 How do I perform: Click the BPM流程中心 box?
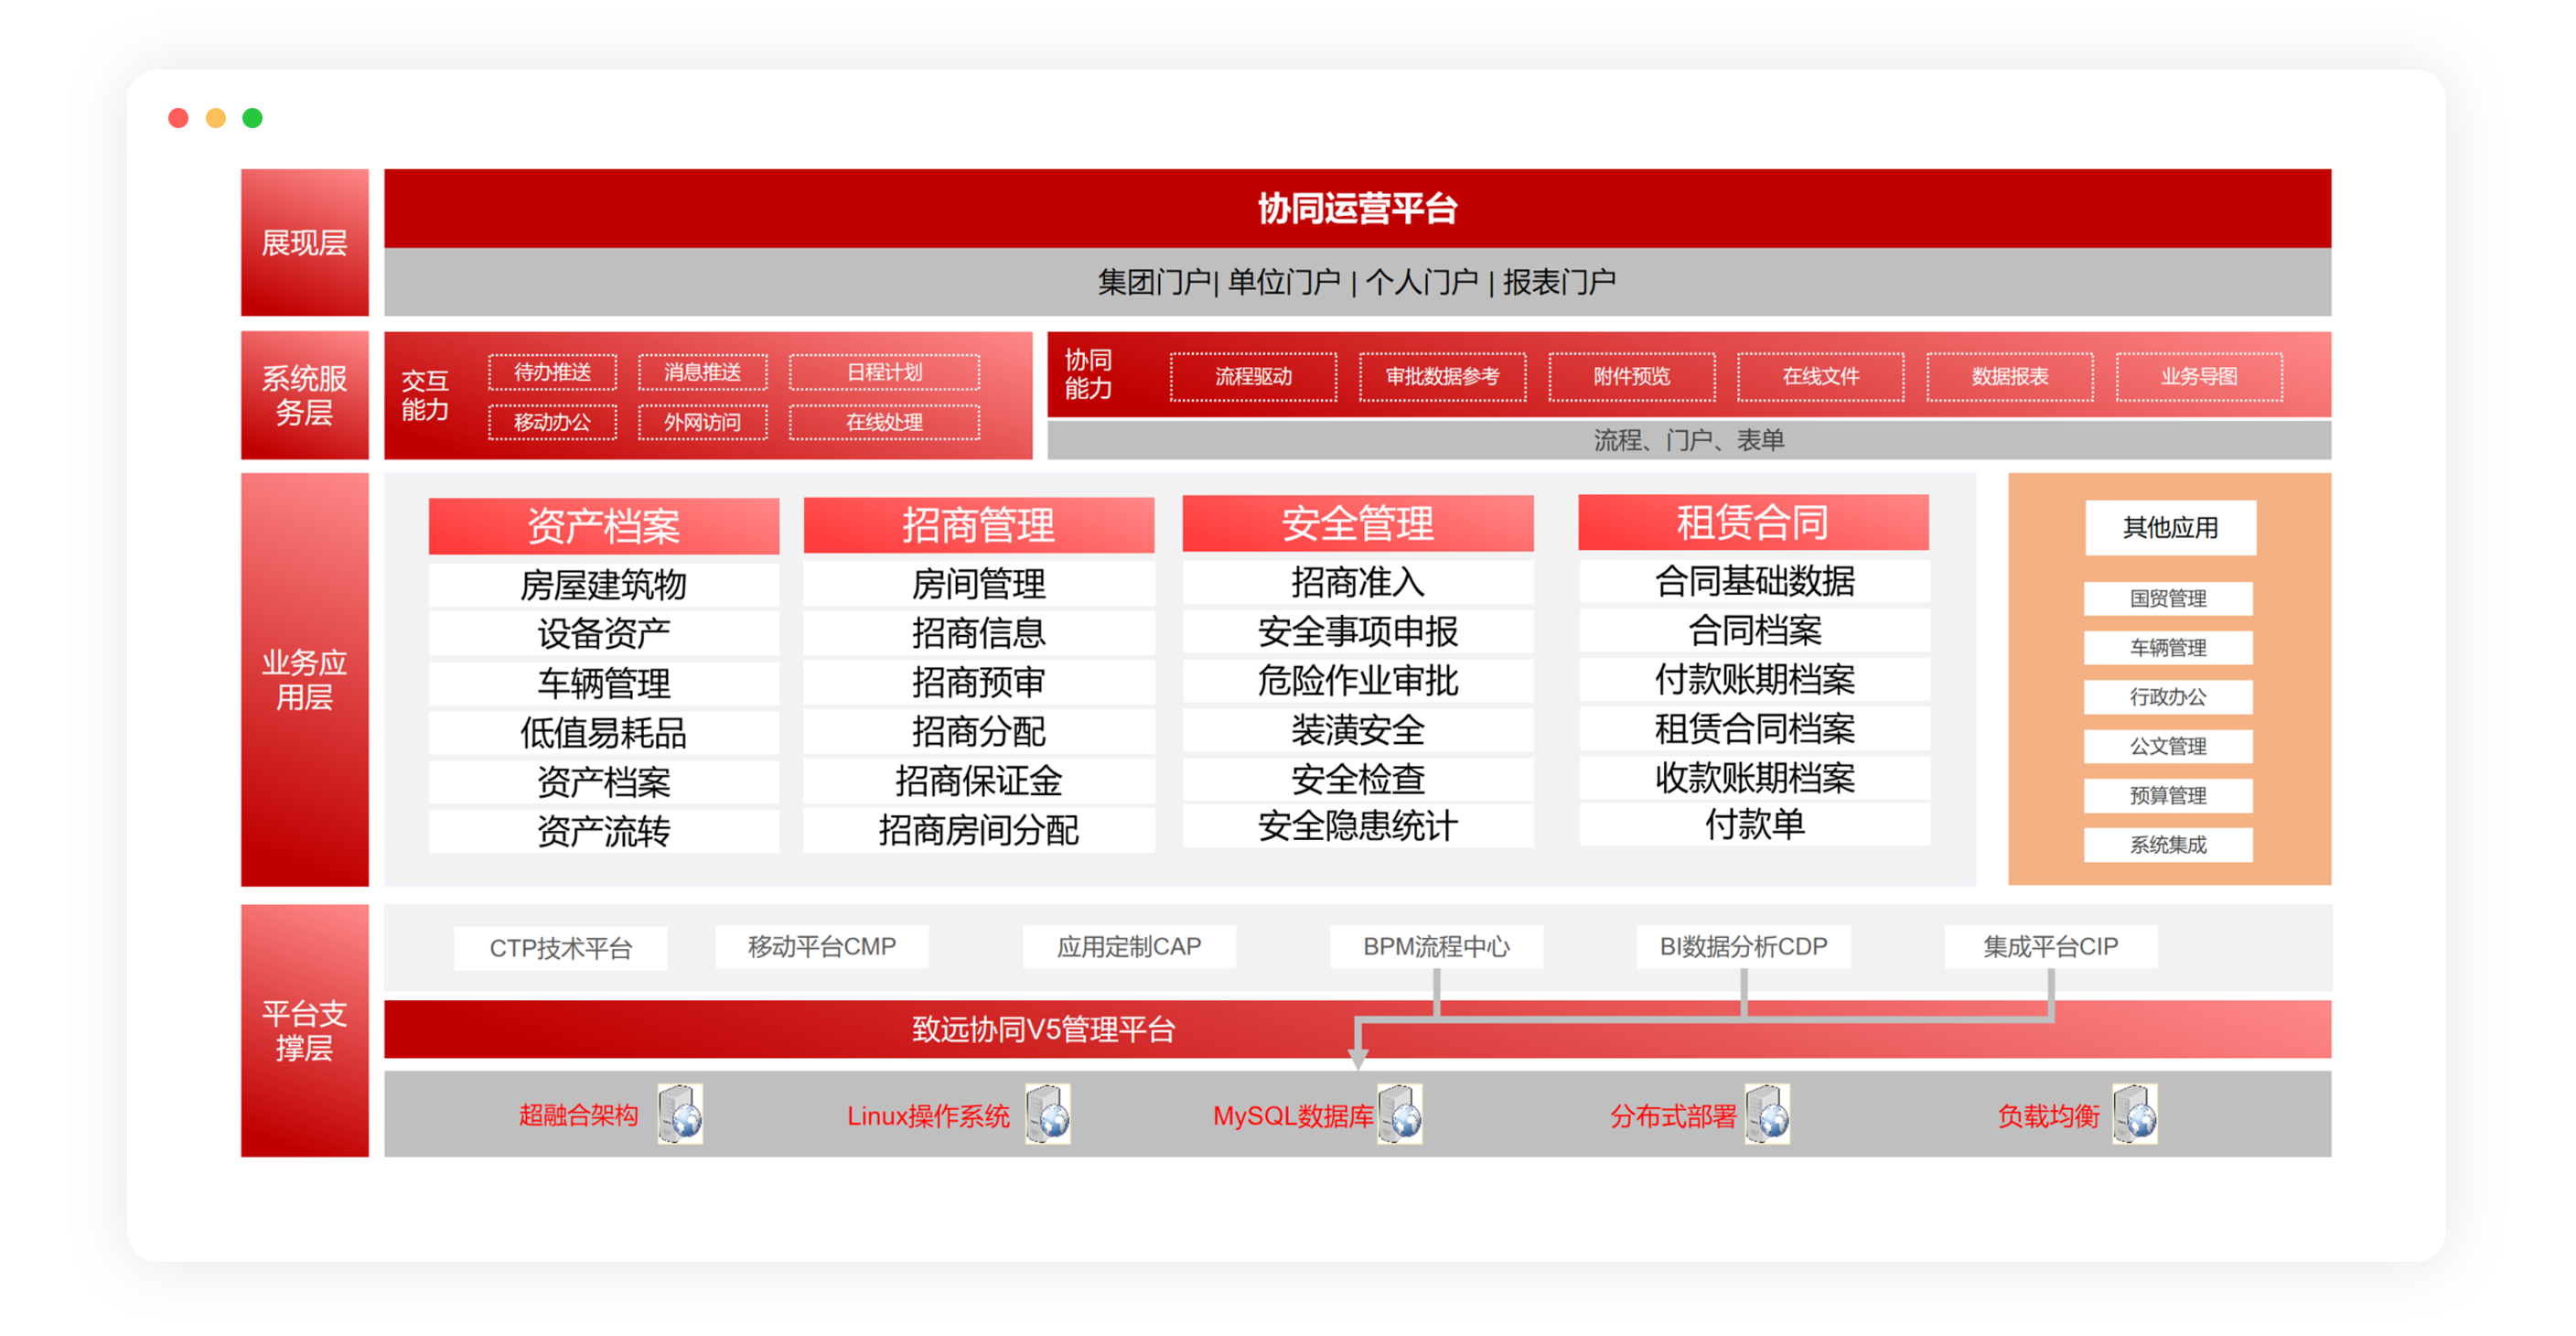pyautogui.click(x=1437, y=946)
